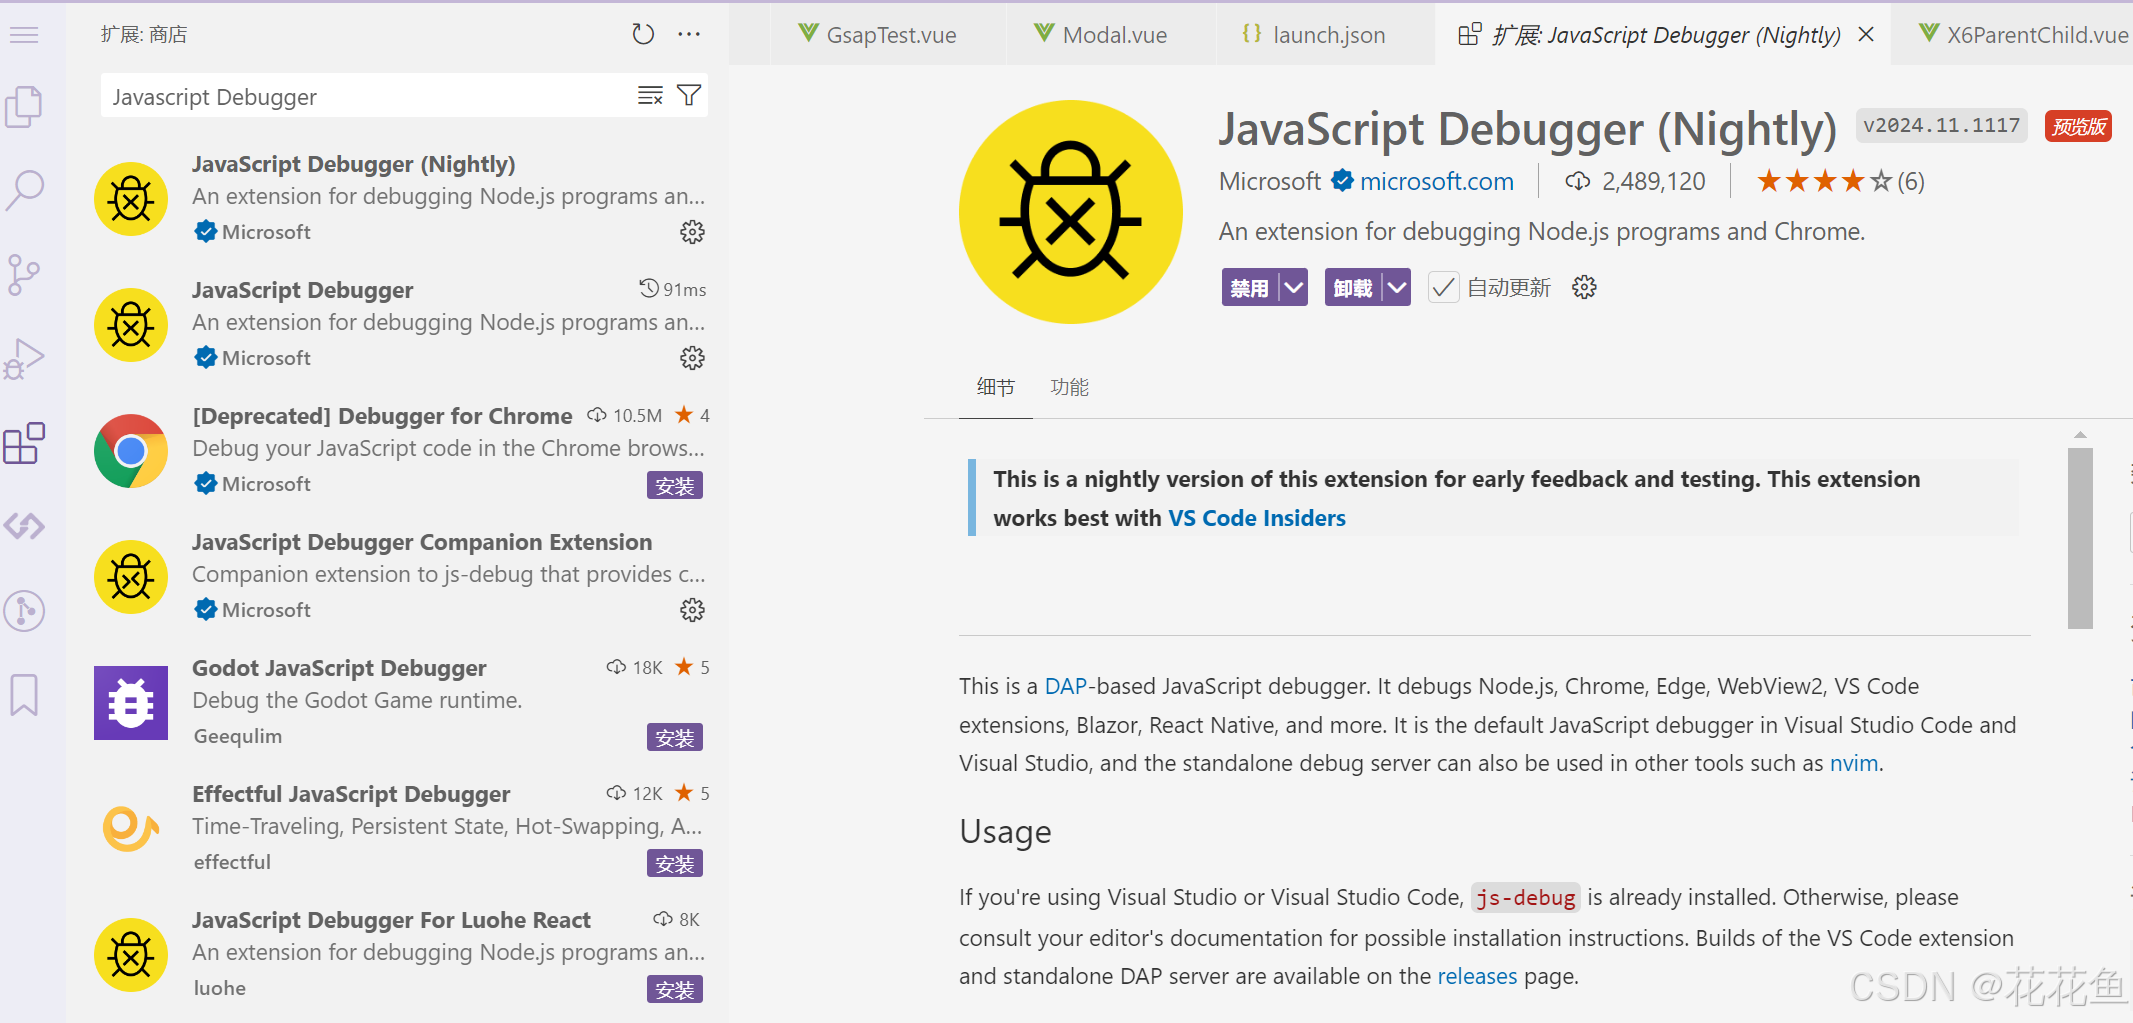Open the extensions view more actions menu
2133x1023 pixels.
689,35
